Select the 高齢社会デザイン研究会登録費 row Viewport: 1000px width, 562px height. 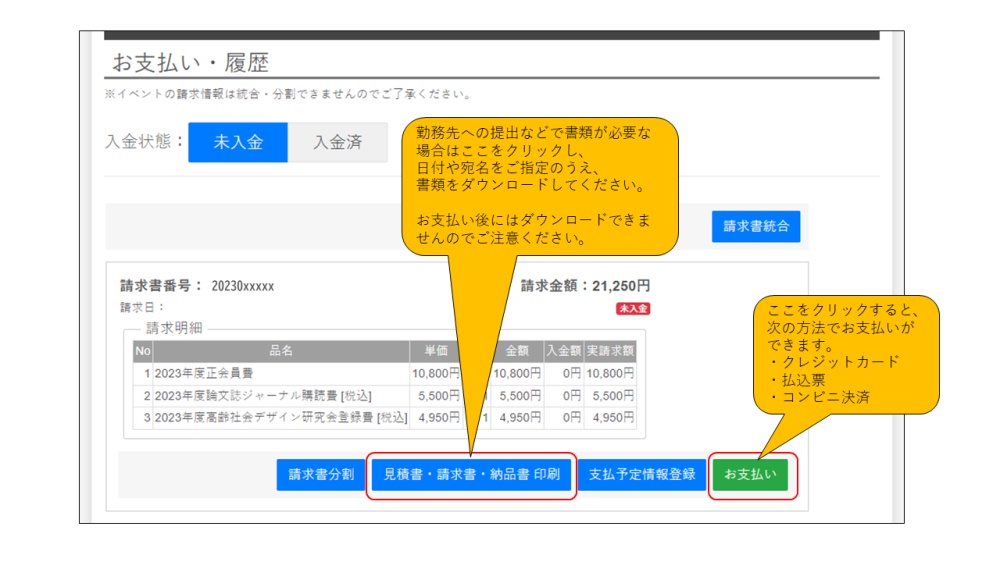280,417
